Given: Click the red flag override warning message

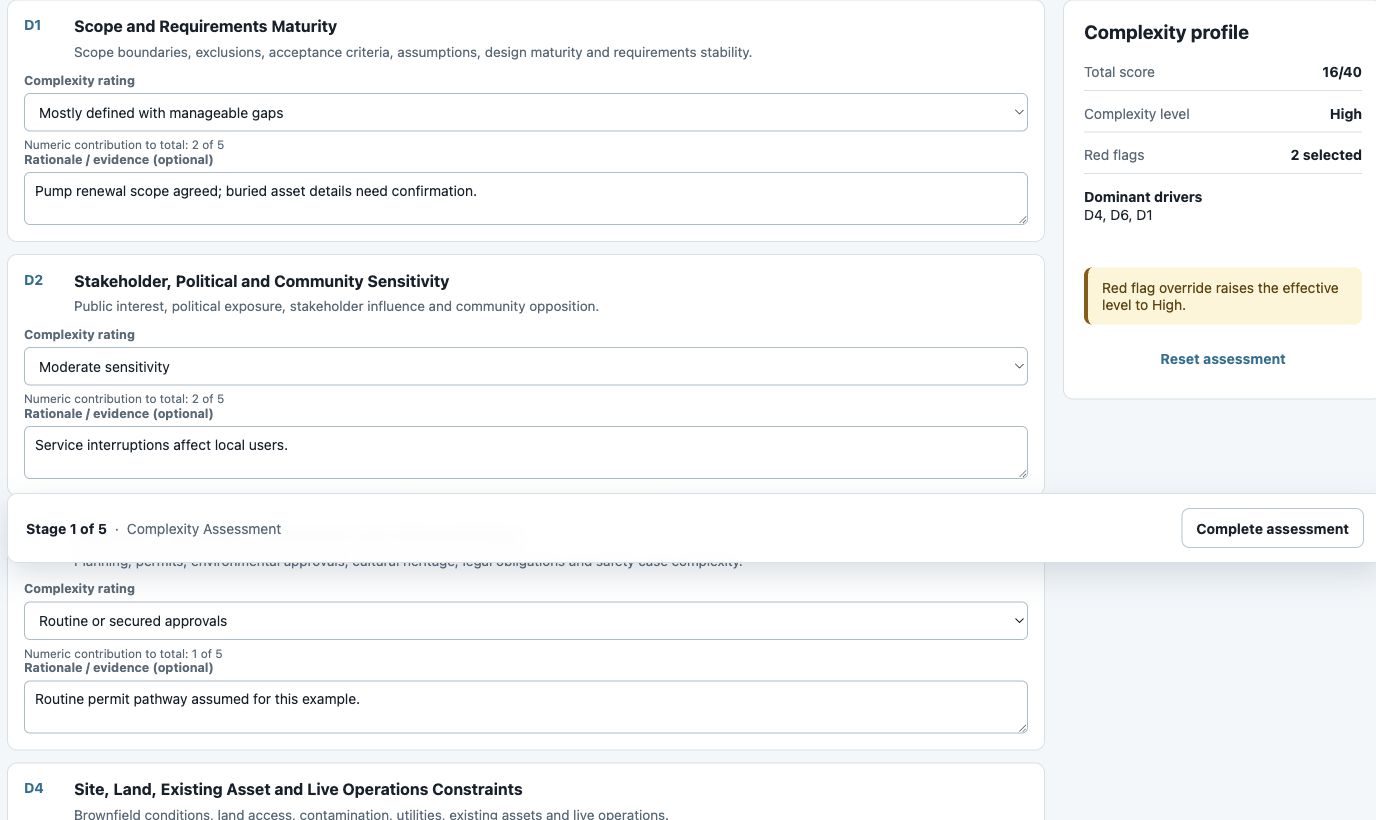Looking at the screenshot, I should (1223, 296).
